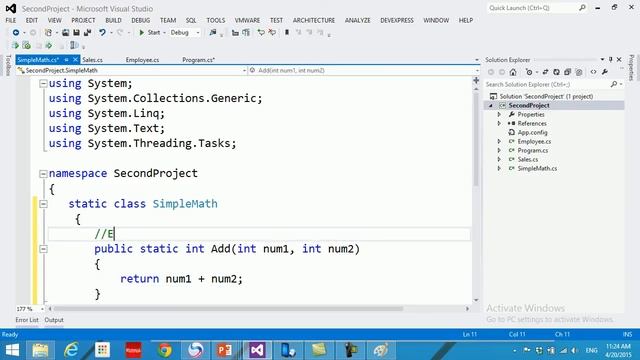Viewport: 640px width, 360px height.
Task: Click the horizontal scrollbar in code editor
Action: [x=229, y=309]
